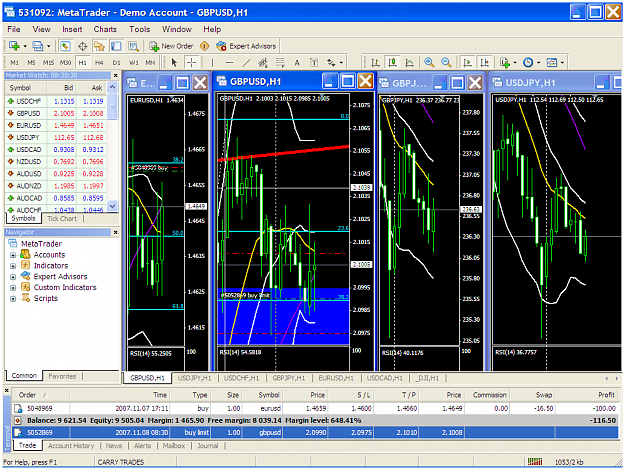Choose the Fibonacci retracement tool

[x=280, y=62]
